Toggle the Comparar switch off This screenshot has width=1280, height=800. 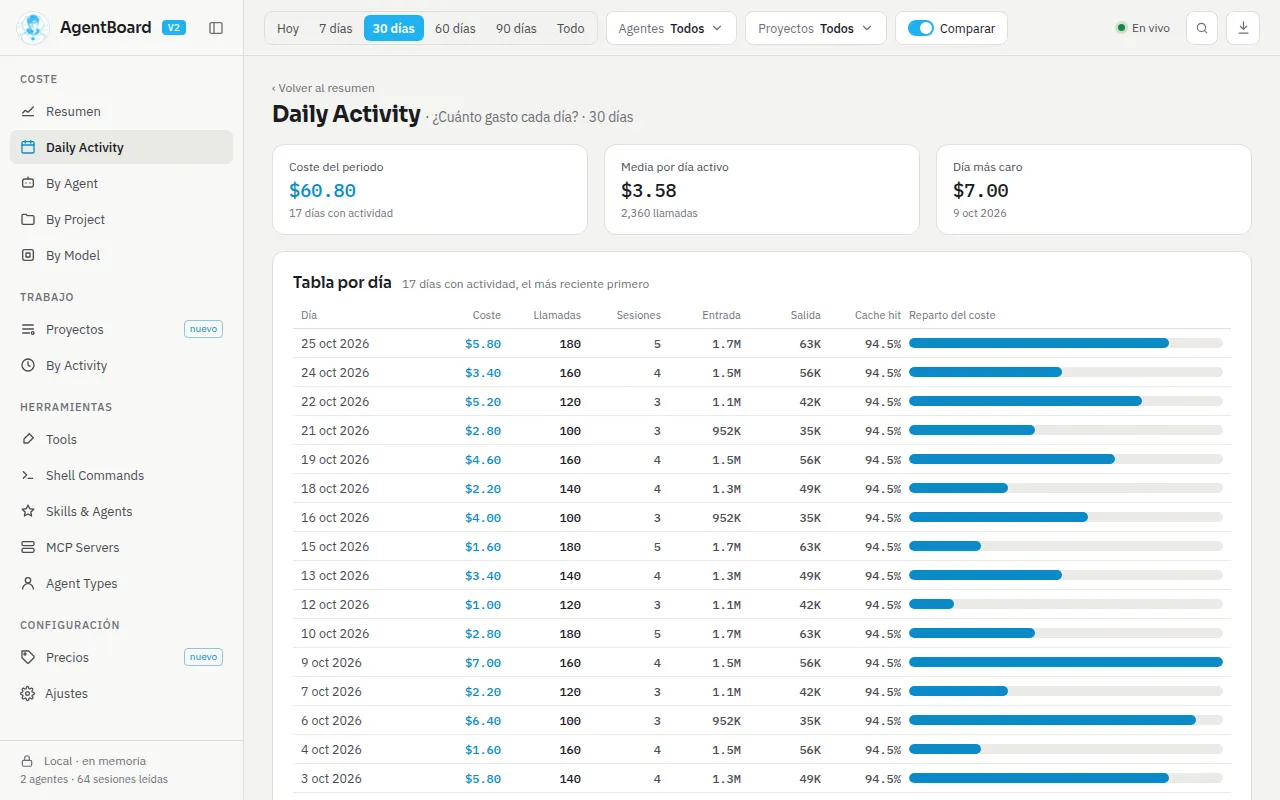click(x=920, y=28)
